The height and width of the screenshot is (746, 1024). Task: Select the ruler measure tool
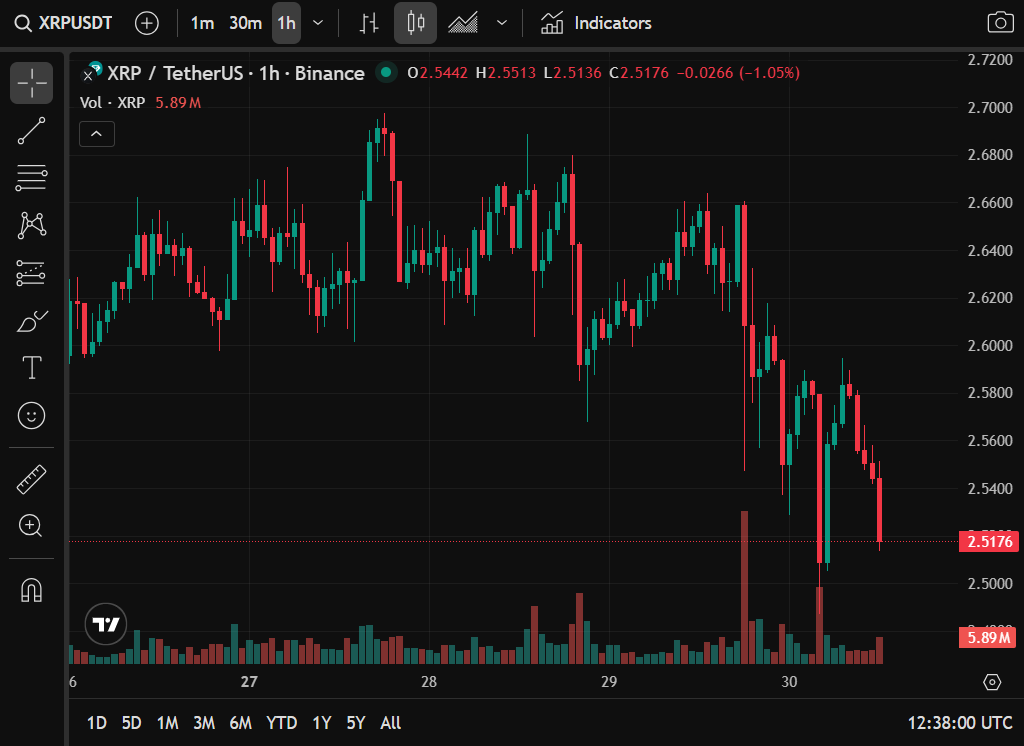click(31, 479)
